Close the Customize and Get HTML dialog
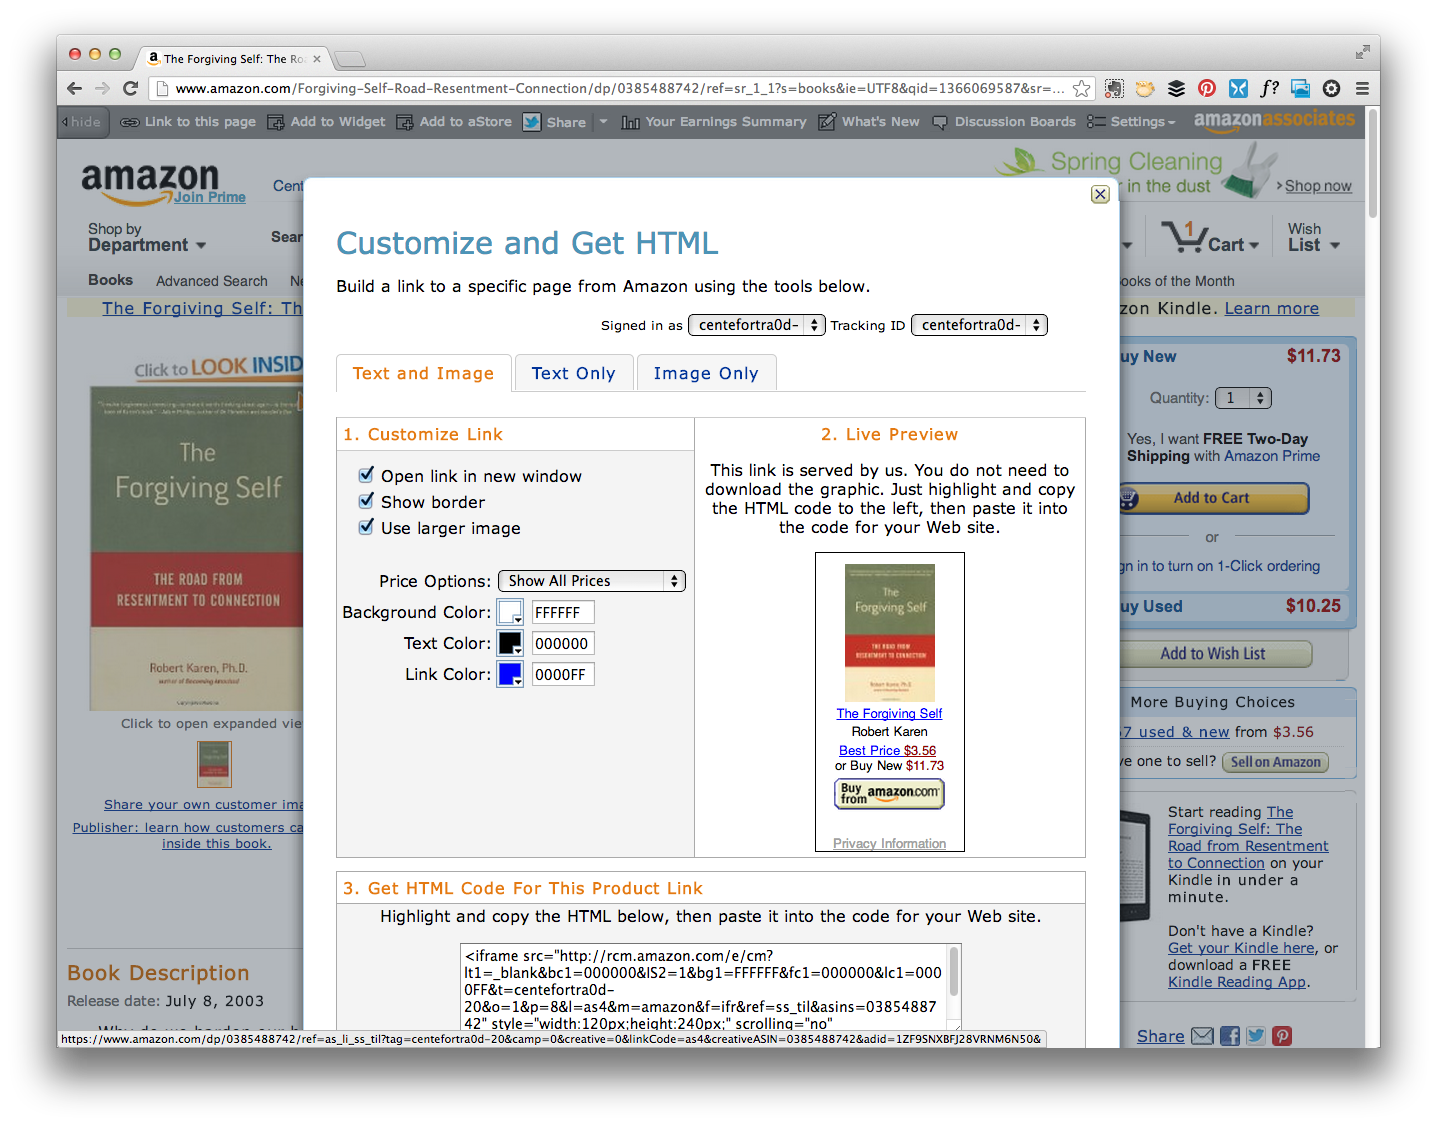The height and width of the screenshot is (1127, 1437). pos(1100,194)
